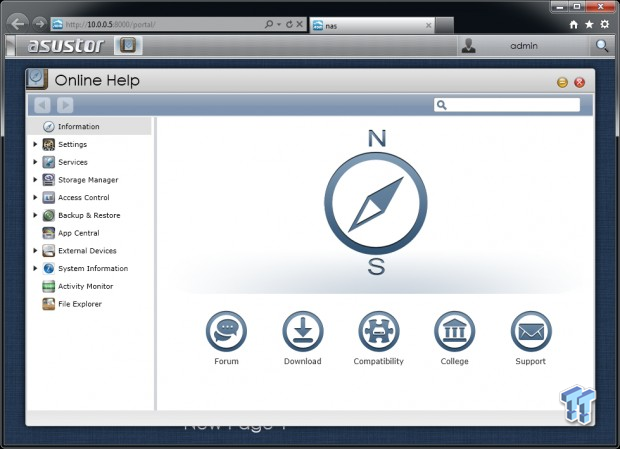Expand the Settings tree node
Image resolution: width=620 pixels, height=449 pixels.
[35, 144]
